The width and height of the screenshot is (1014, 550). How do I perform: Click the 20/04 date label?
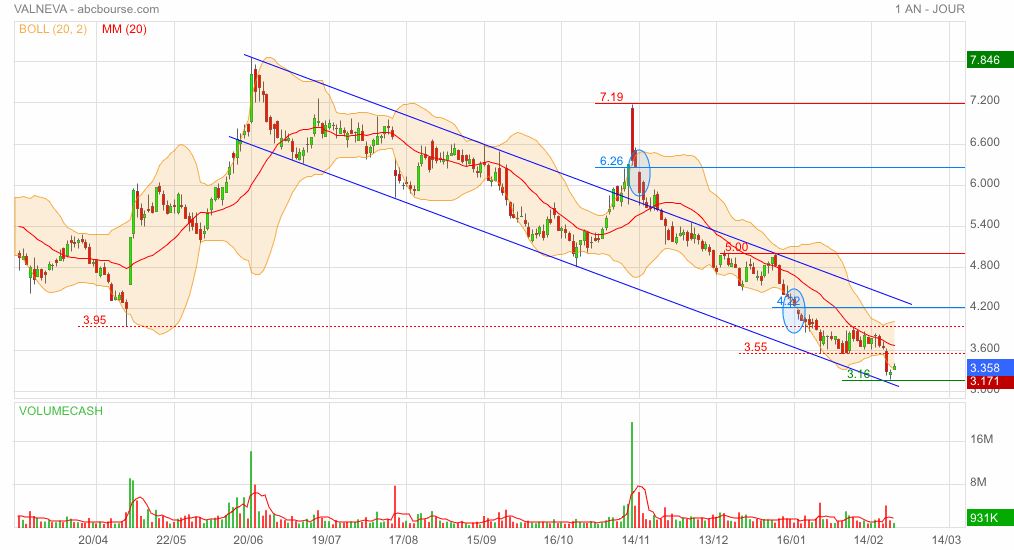point(92,540)
